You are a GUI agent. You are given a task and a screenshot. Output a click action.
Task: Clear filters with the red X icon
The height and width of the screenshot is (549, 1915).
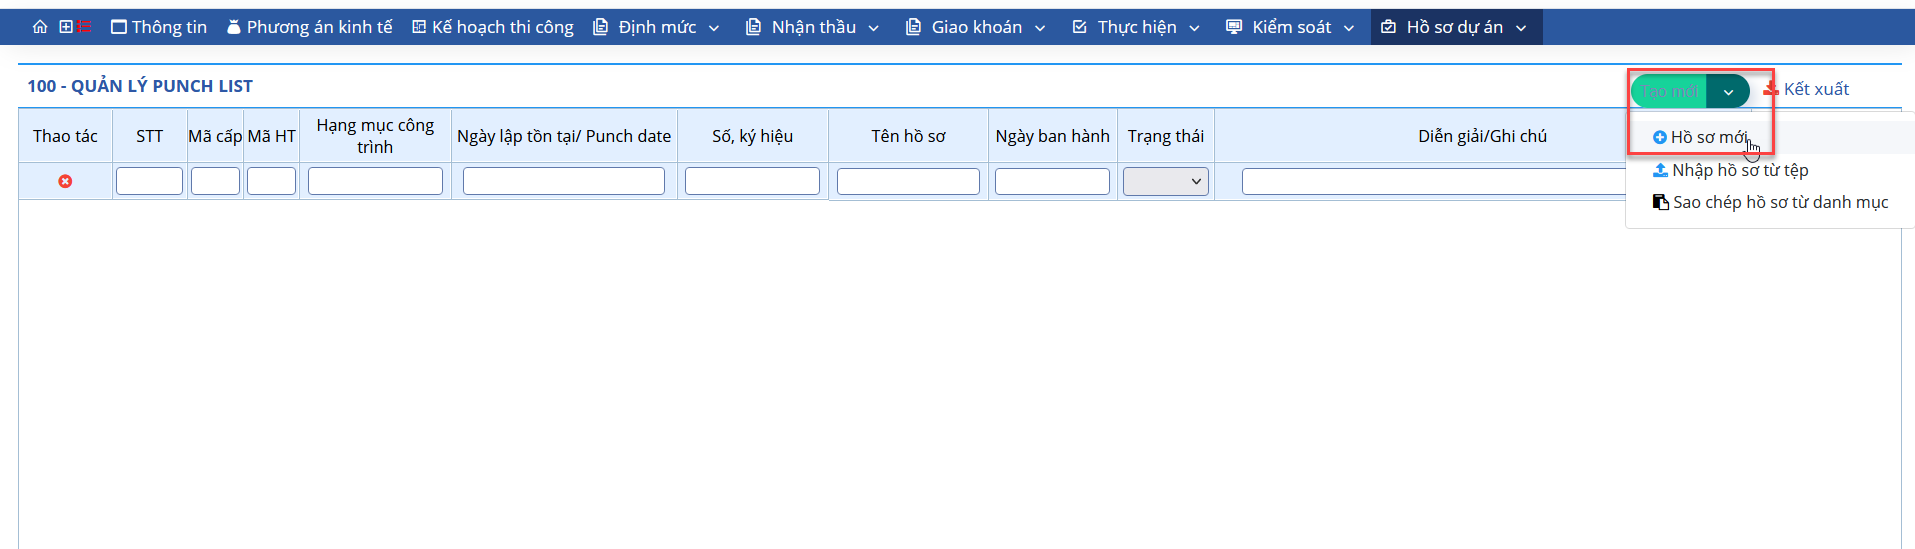tap(65, 181)
